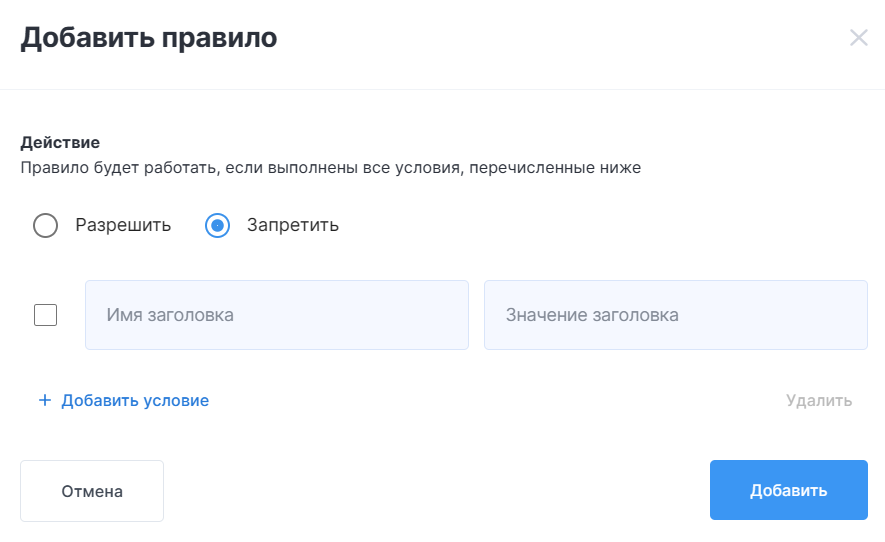Focus the Имя заголовка input field

click(277, 315)
